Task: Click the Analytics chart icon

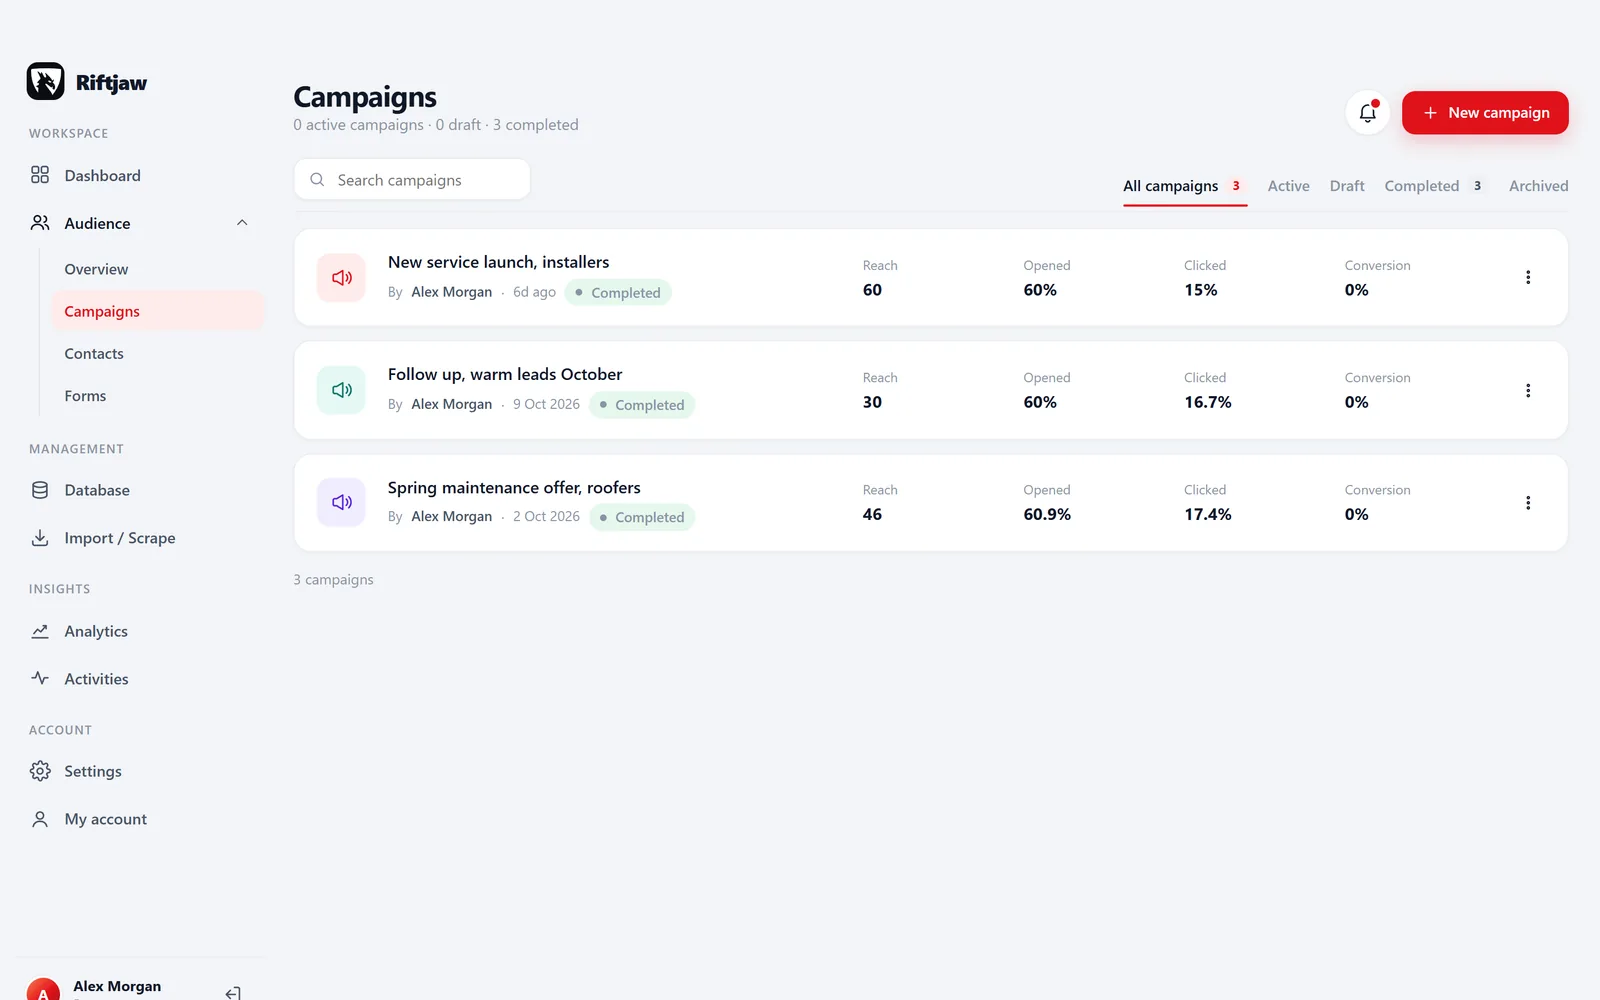Action: point(40,631)
